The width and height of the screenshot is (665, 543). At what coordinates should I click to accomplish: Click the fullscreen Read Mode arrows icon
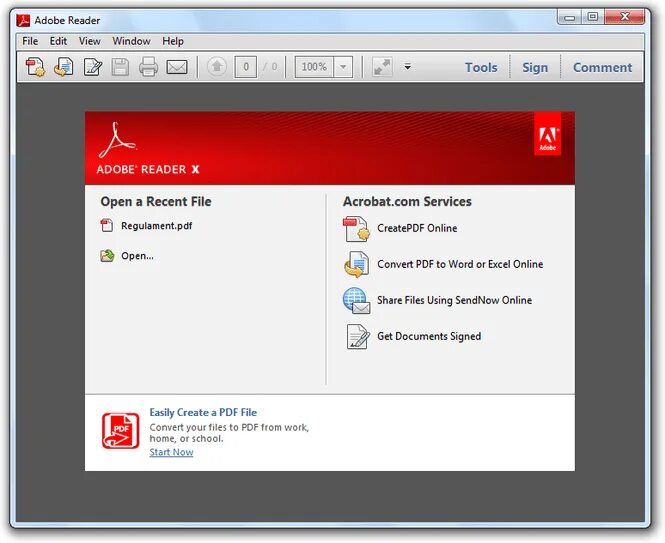tap(382, 67)
